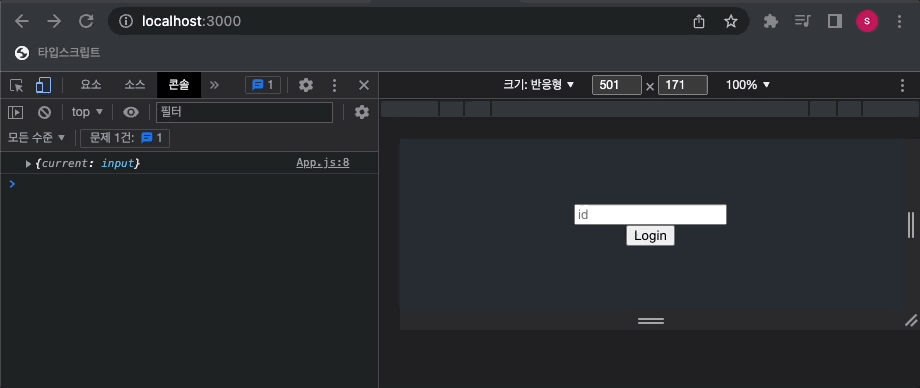Toggle the browser side panel
The height and width of the screenshot is (388, 920).
click(x=834, y=22)
